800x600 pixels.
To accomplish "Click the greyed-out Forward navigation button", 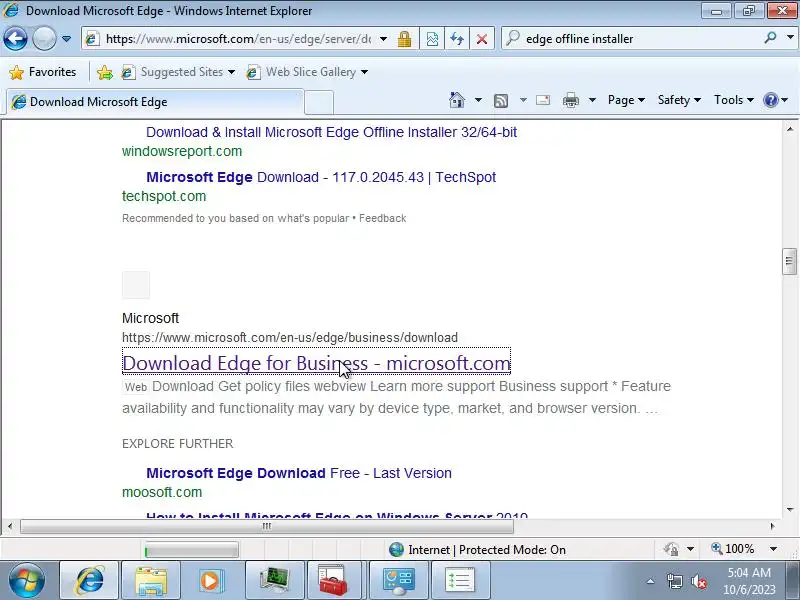I will point(44,38).
